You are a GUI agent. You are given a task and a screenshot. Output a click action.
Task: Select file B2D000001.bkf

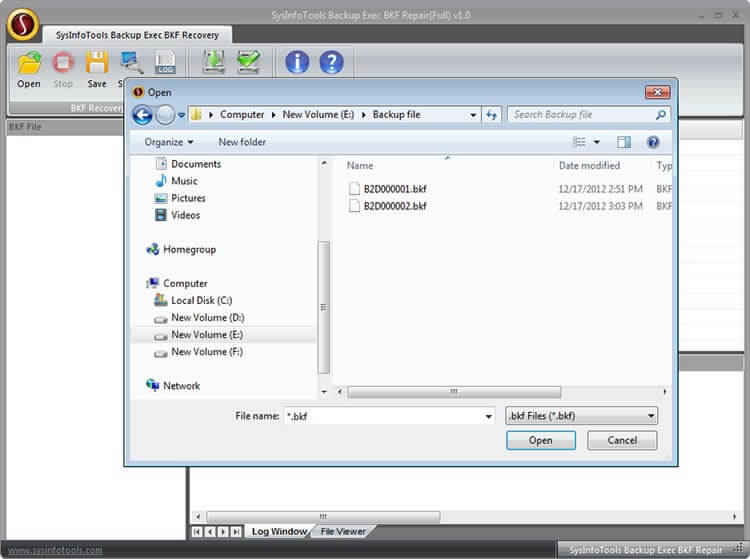click(x=387, y=189)
